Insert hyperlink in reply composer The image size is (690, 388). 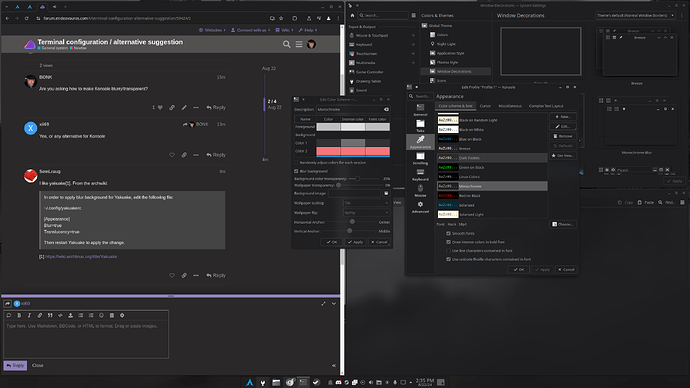click(40, 315)
